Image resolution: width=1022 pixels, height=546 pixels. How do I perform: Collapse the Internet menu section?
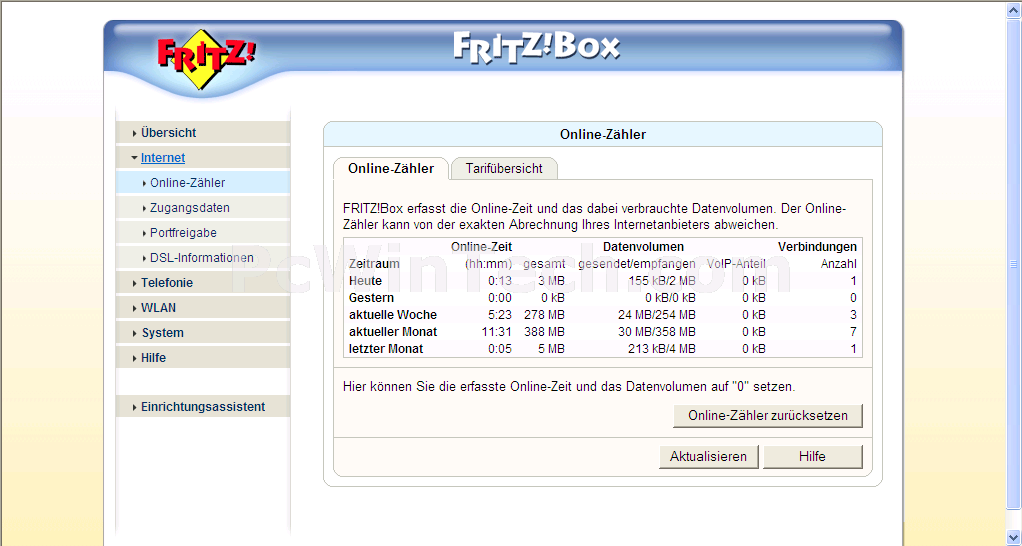click(x=203, y=158)
